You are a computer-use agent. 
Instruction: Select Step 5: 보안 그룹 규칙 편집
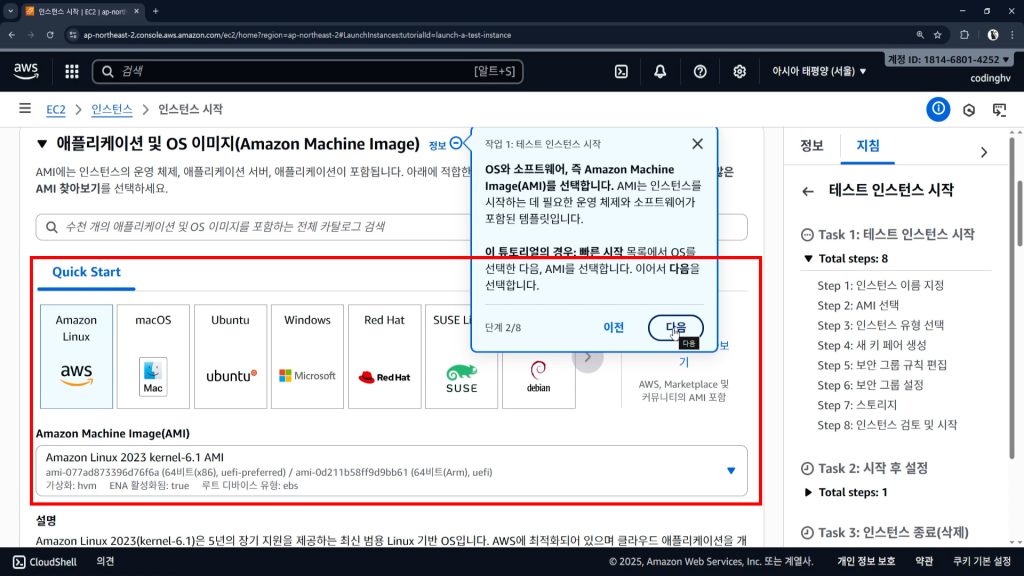(x=882, y=365)
